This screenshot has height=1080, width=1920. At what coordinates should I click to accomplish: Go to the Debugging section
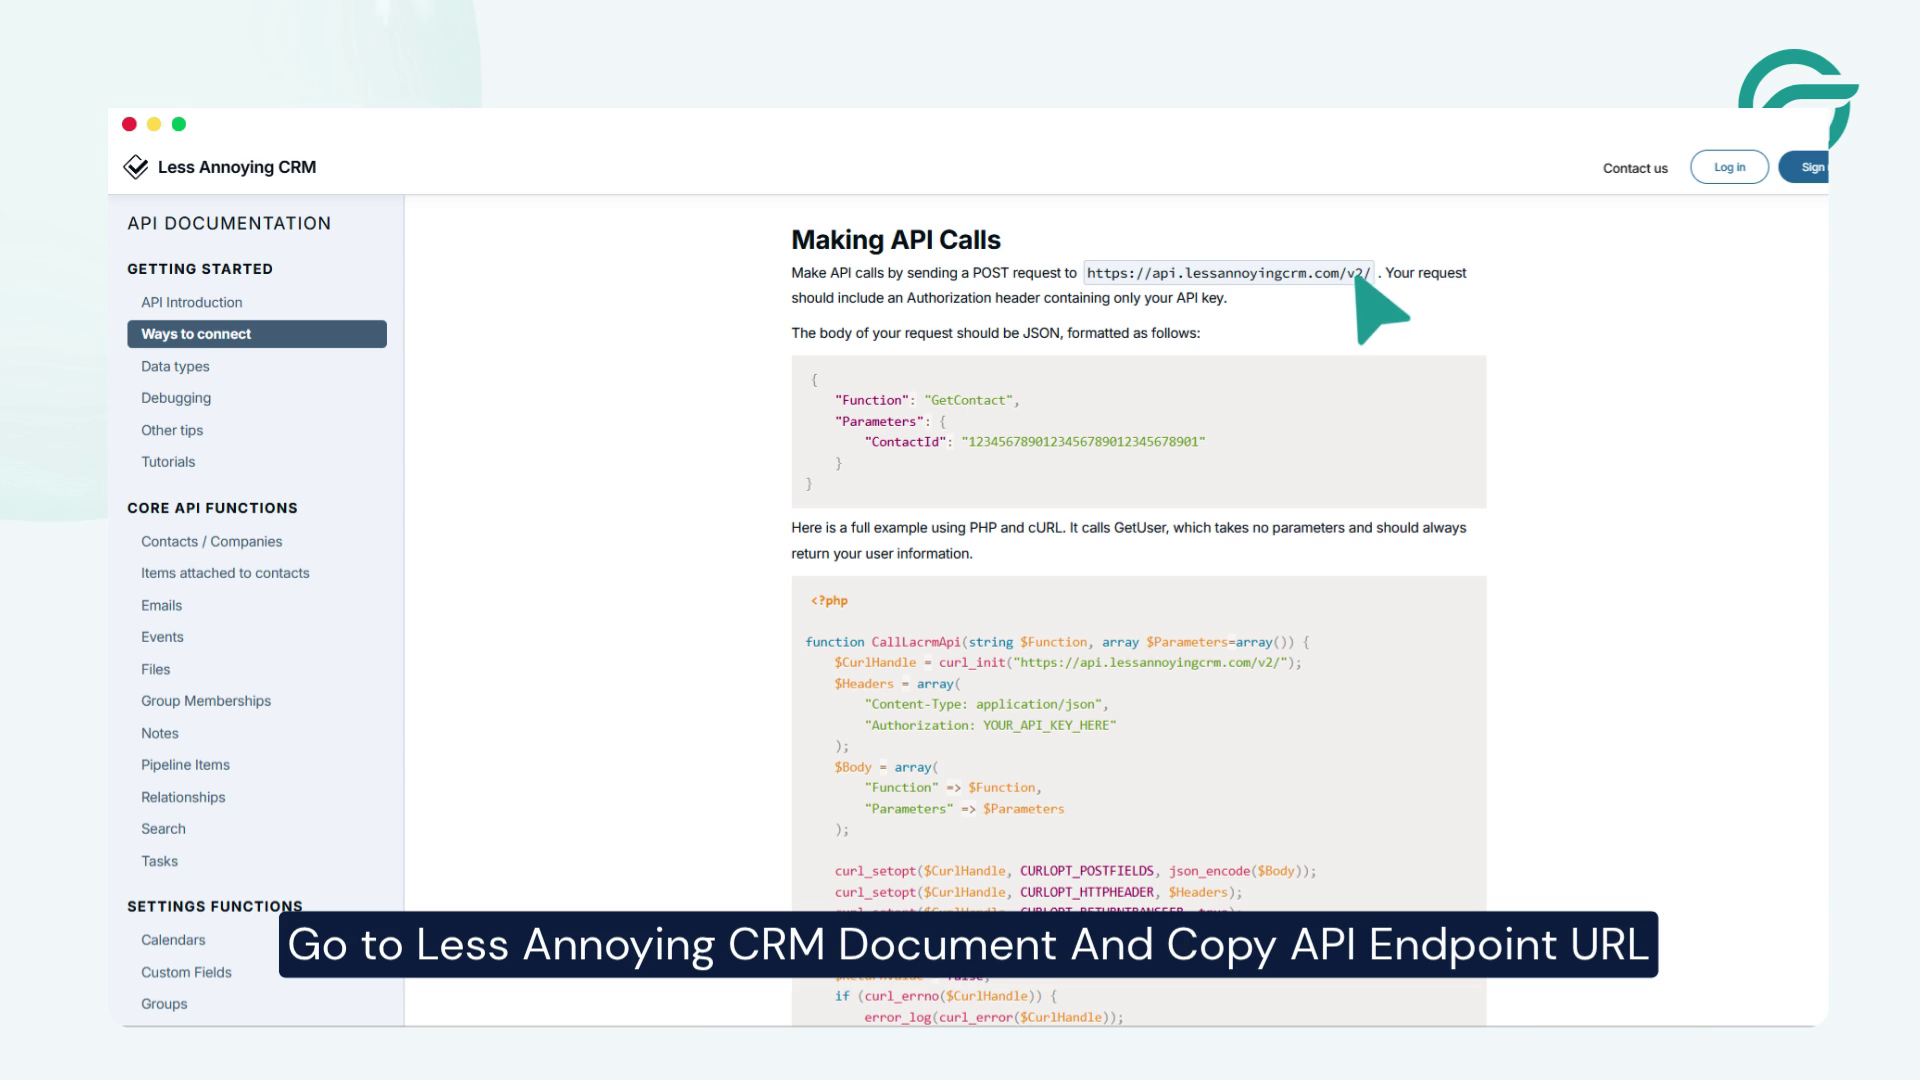(x=176, y=398)
